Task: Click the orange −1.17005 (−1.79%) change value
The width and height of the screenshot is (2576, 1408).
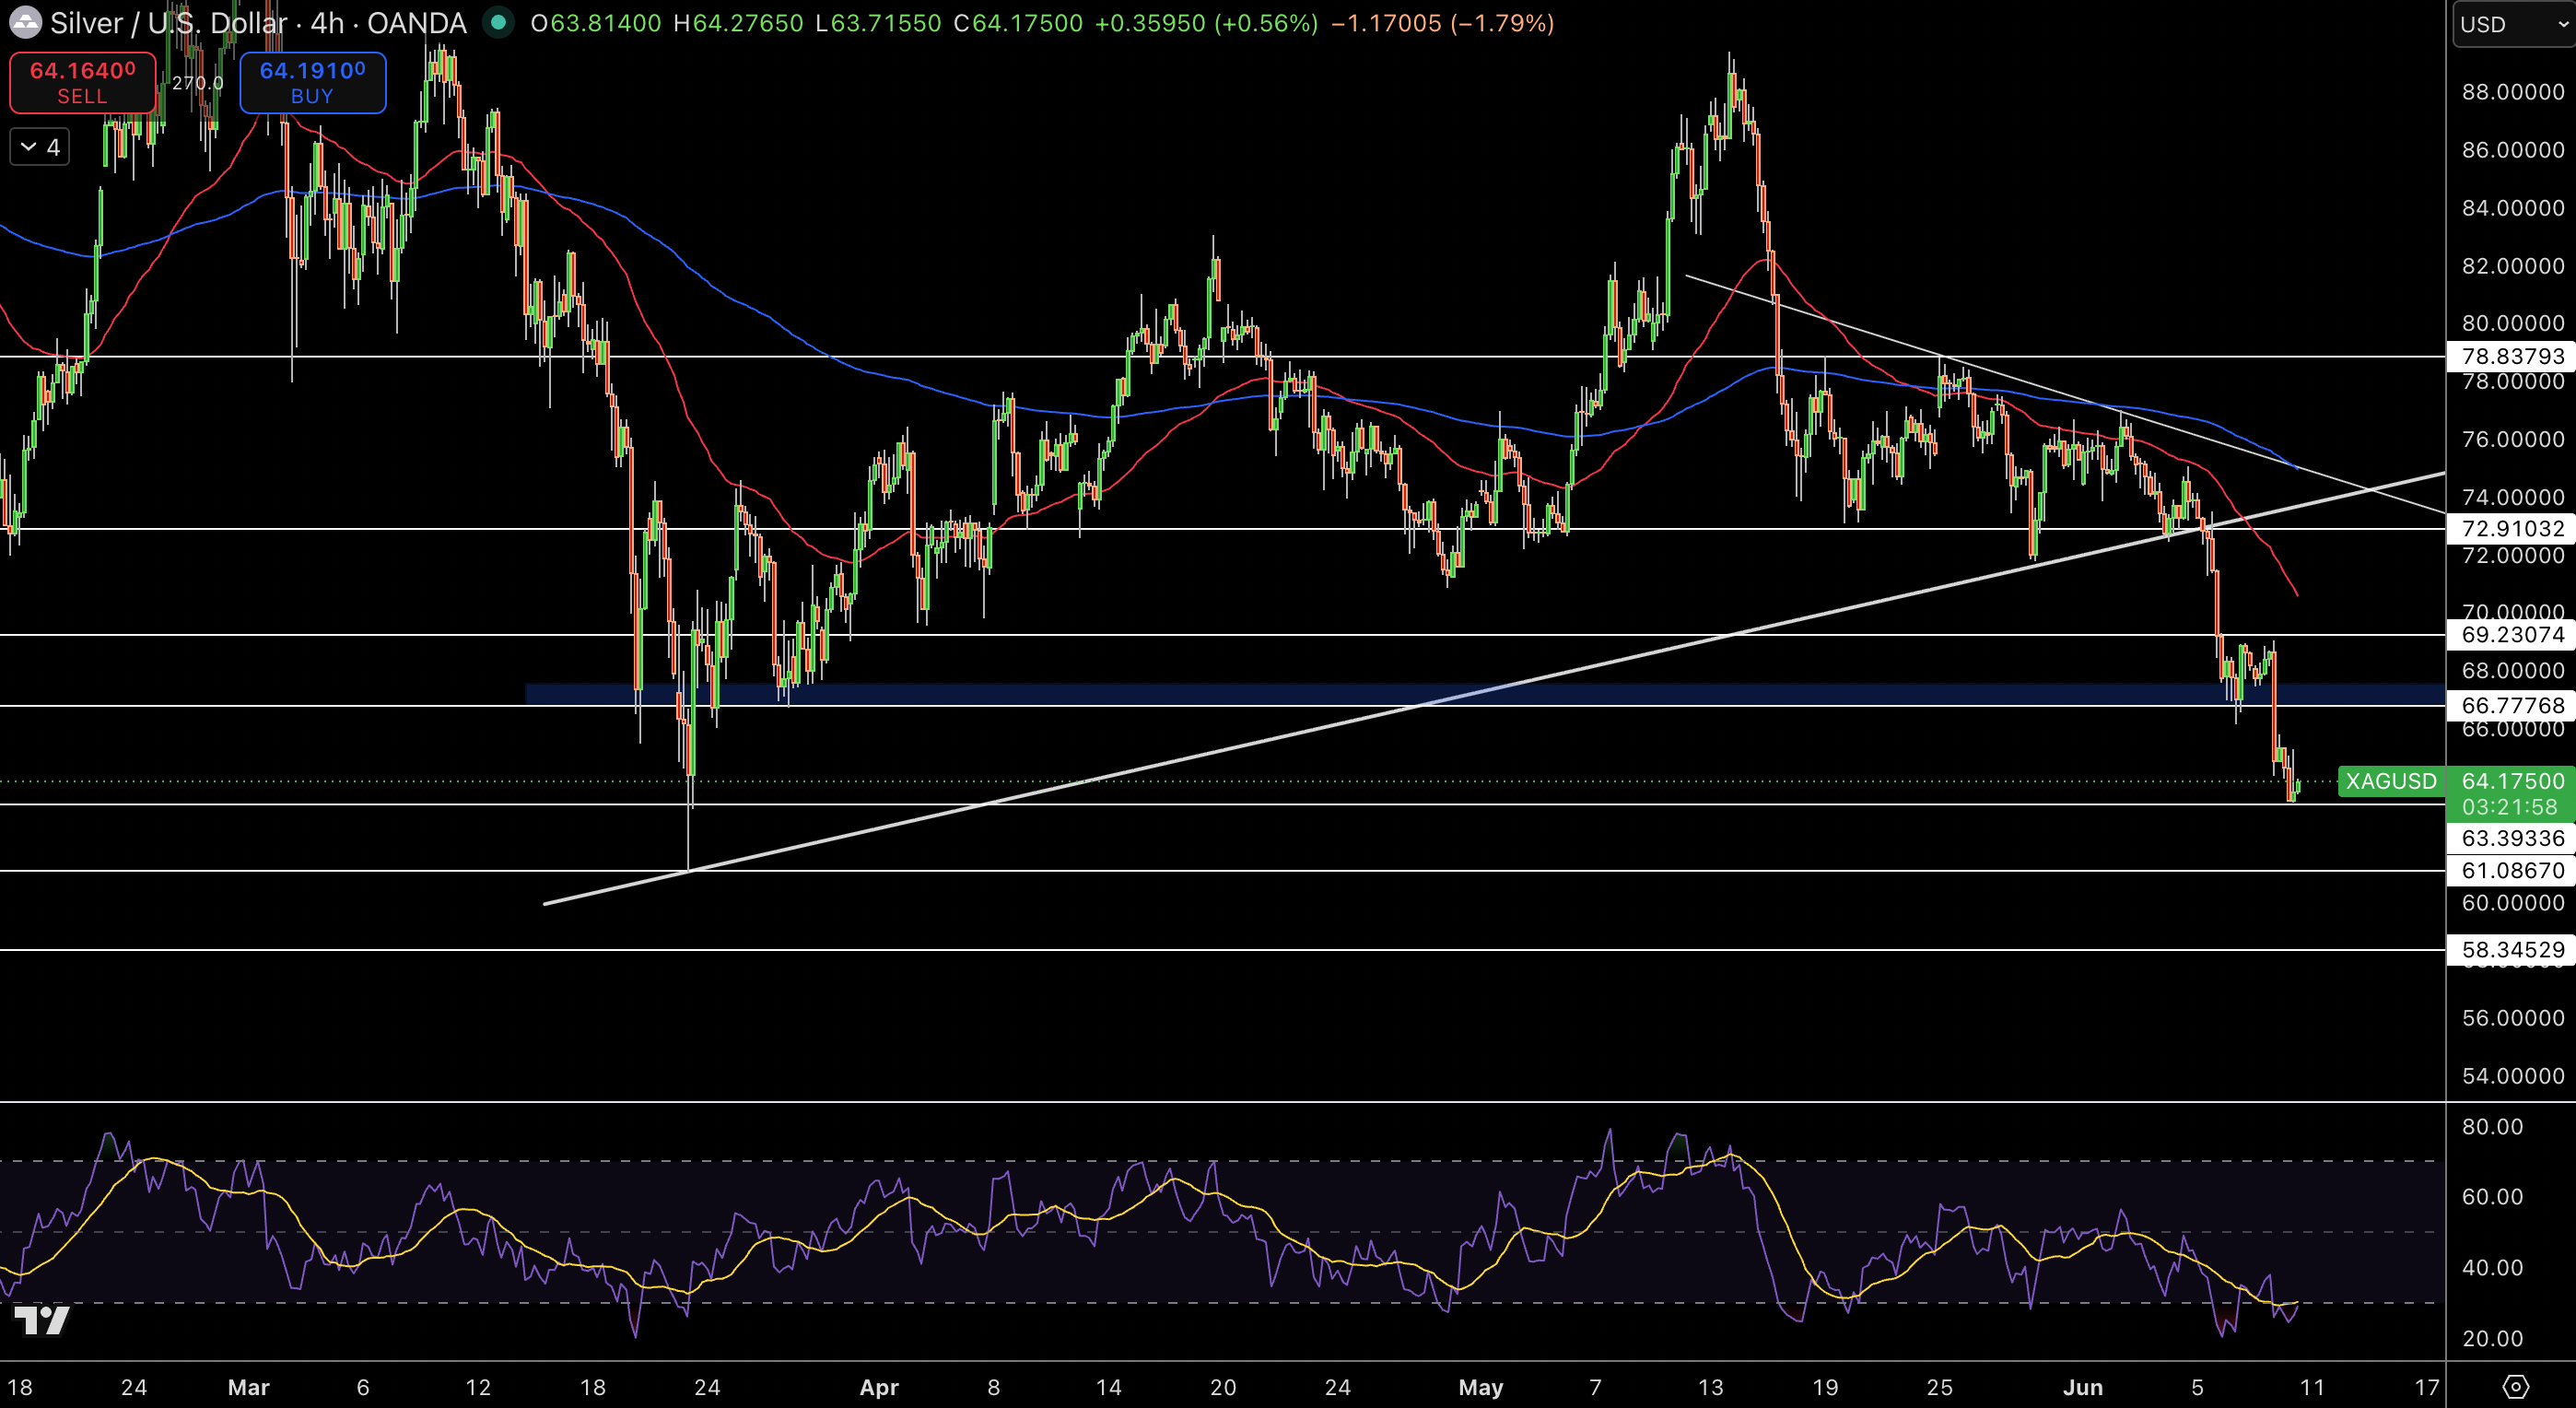Action: click(1442, 23)
